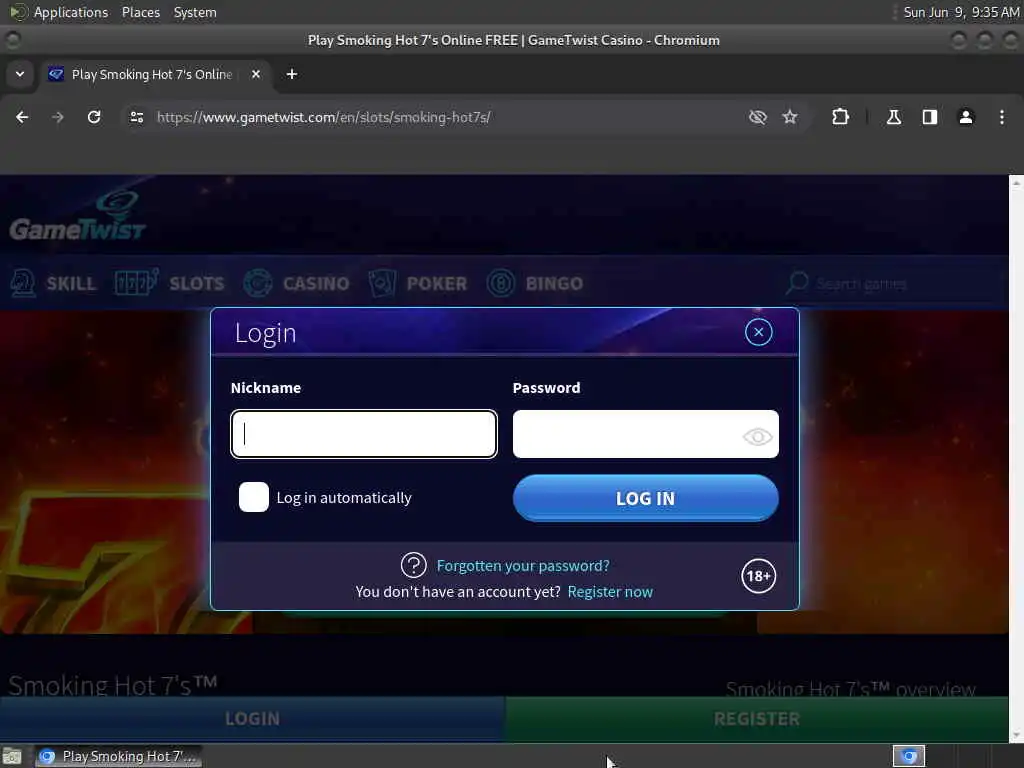
Task: Open the System menu
Action: coord(195,12)
